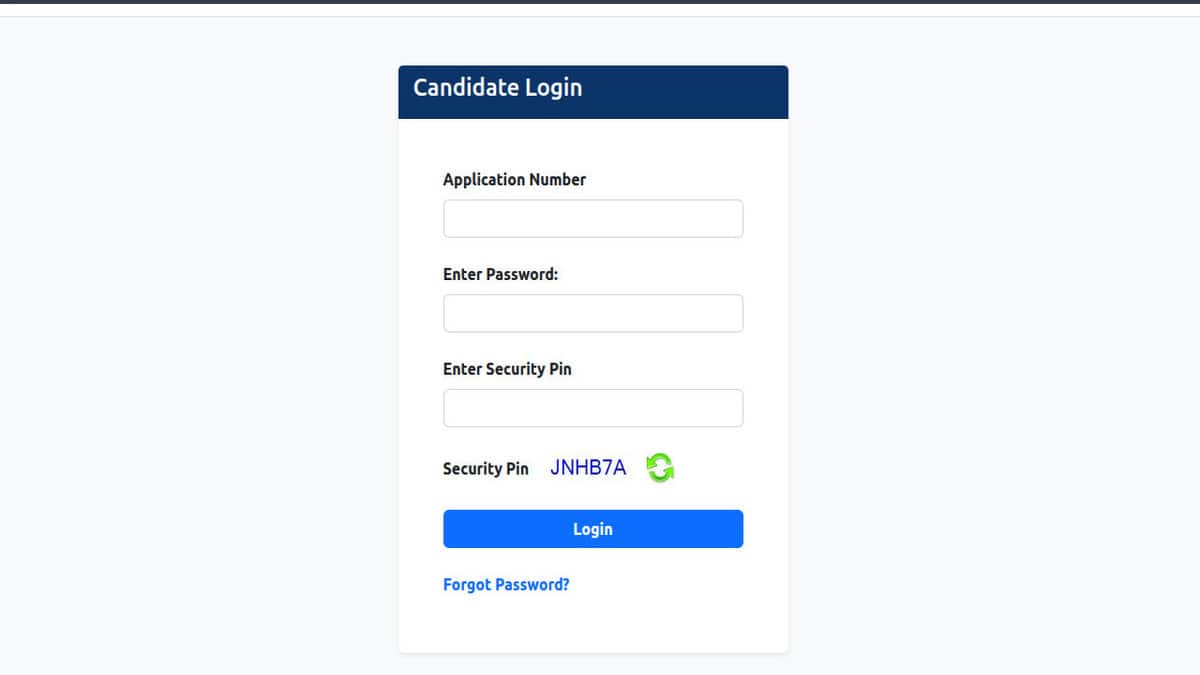1200x675 pixels.
Task: Click the JNHB7A captcha code text
Action: click(x=588, y=467)
